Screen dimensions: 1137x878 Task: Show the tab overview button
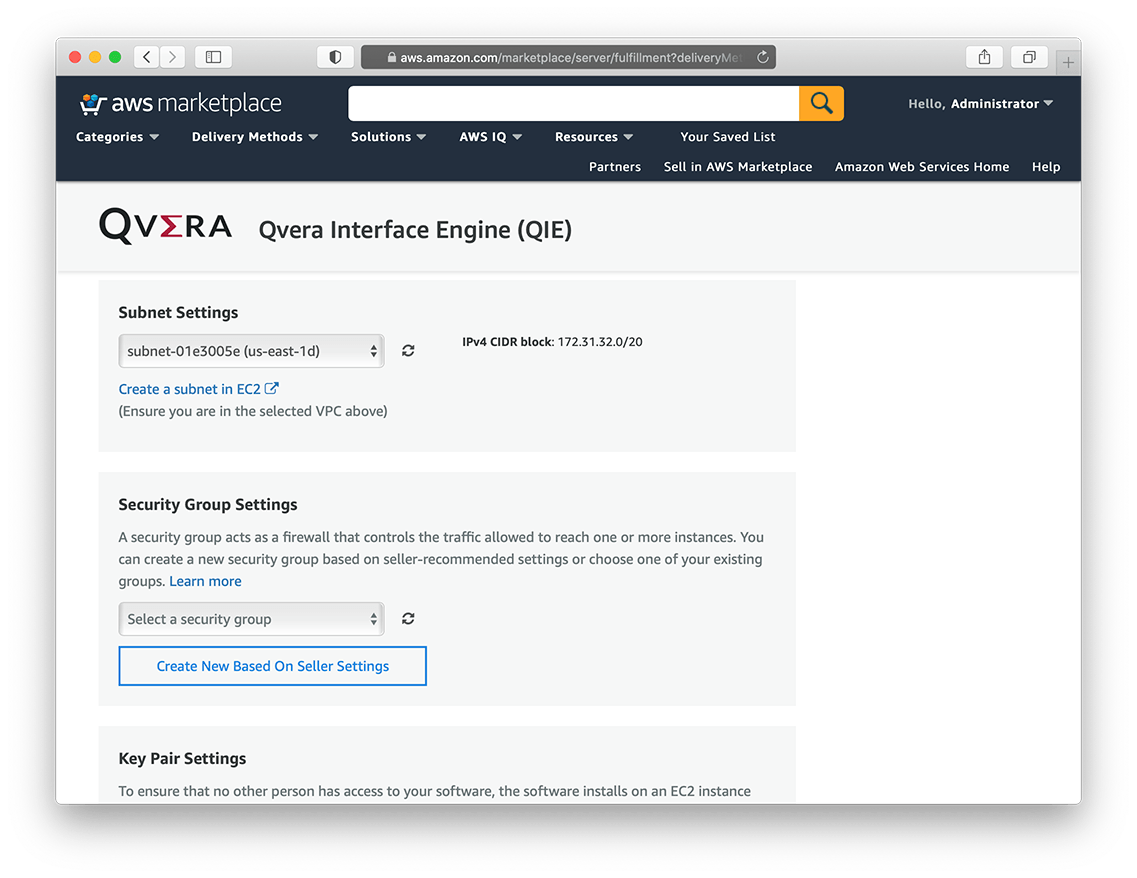[1029, 57]
